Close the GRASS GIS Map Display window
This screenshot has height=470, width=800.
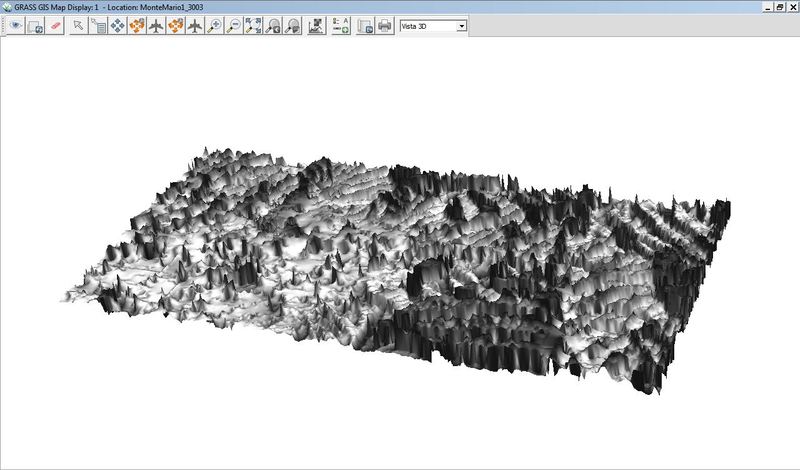[x=791, y=6]
